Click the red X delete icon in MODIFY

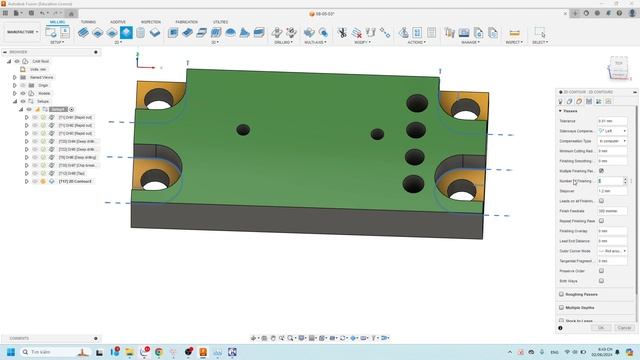coord(357,32)
